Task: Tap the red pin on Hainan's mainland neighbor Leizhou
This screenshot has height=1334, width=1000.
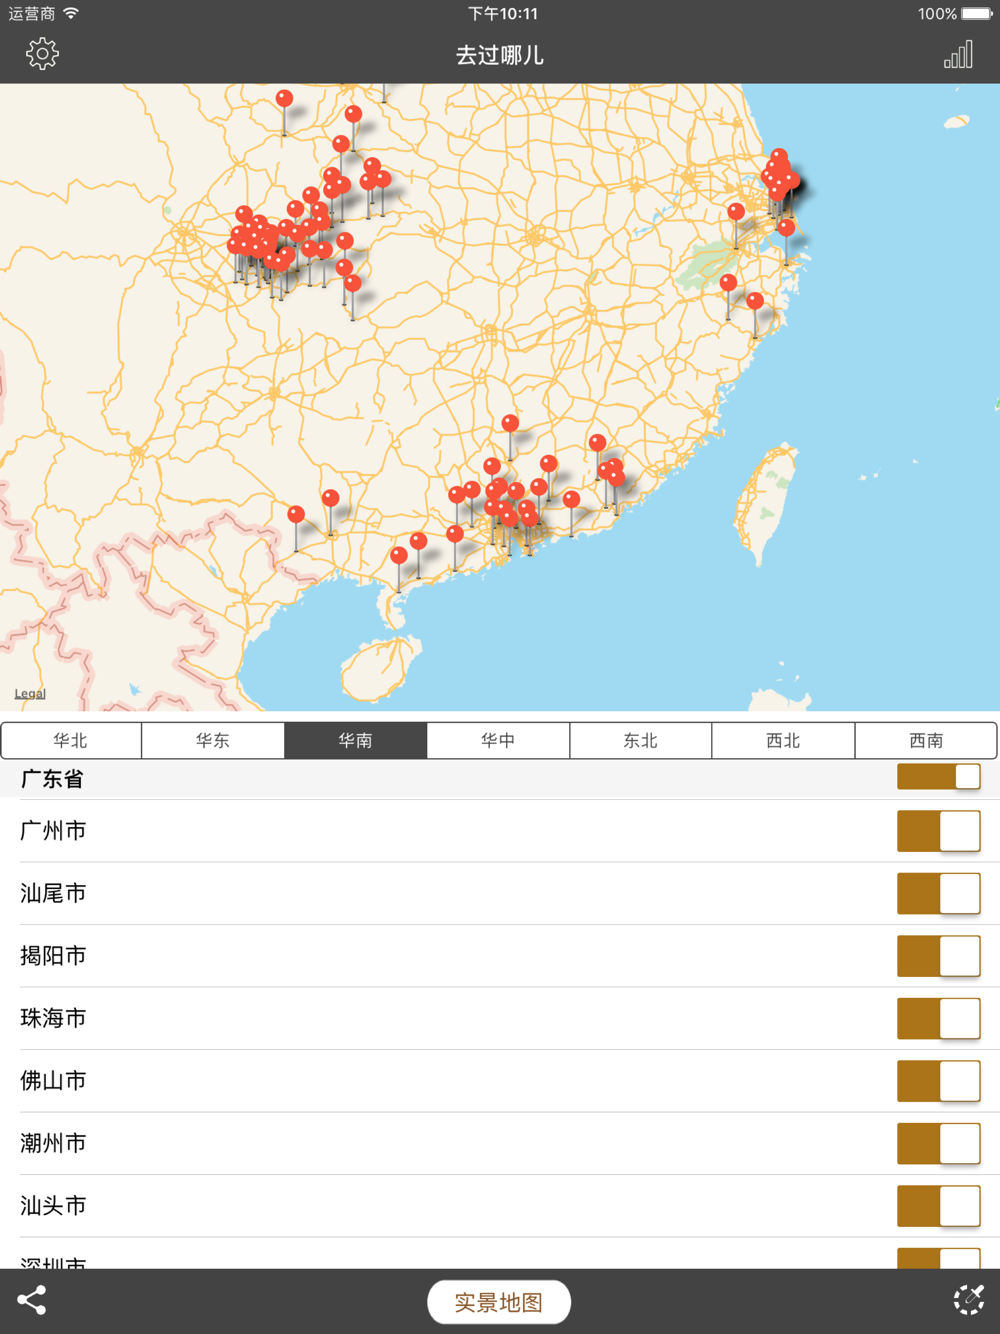Action: [399, 555]
